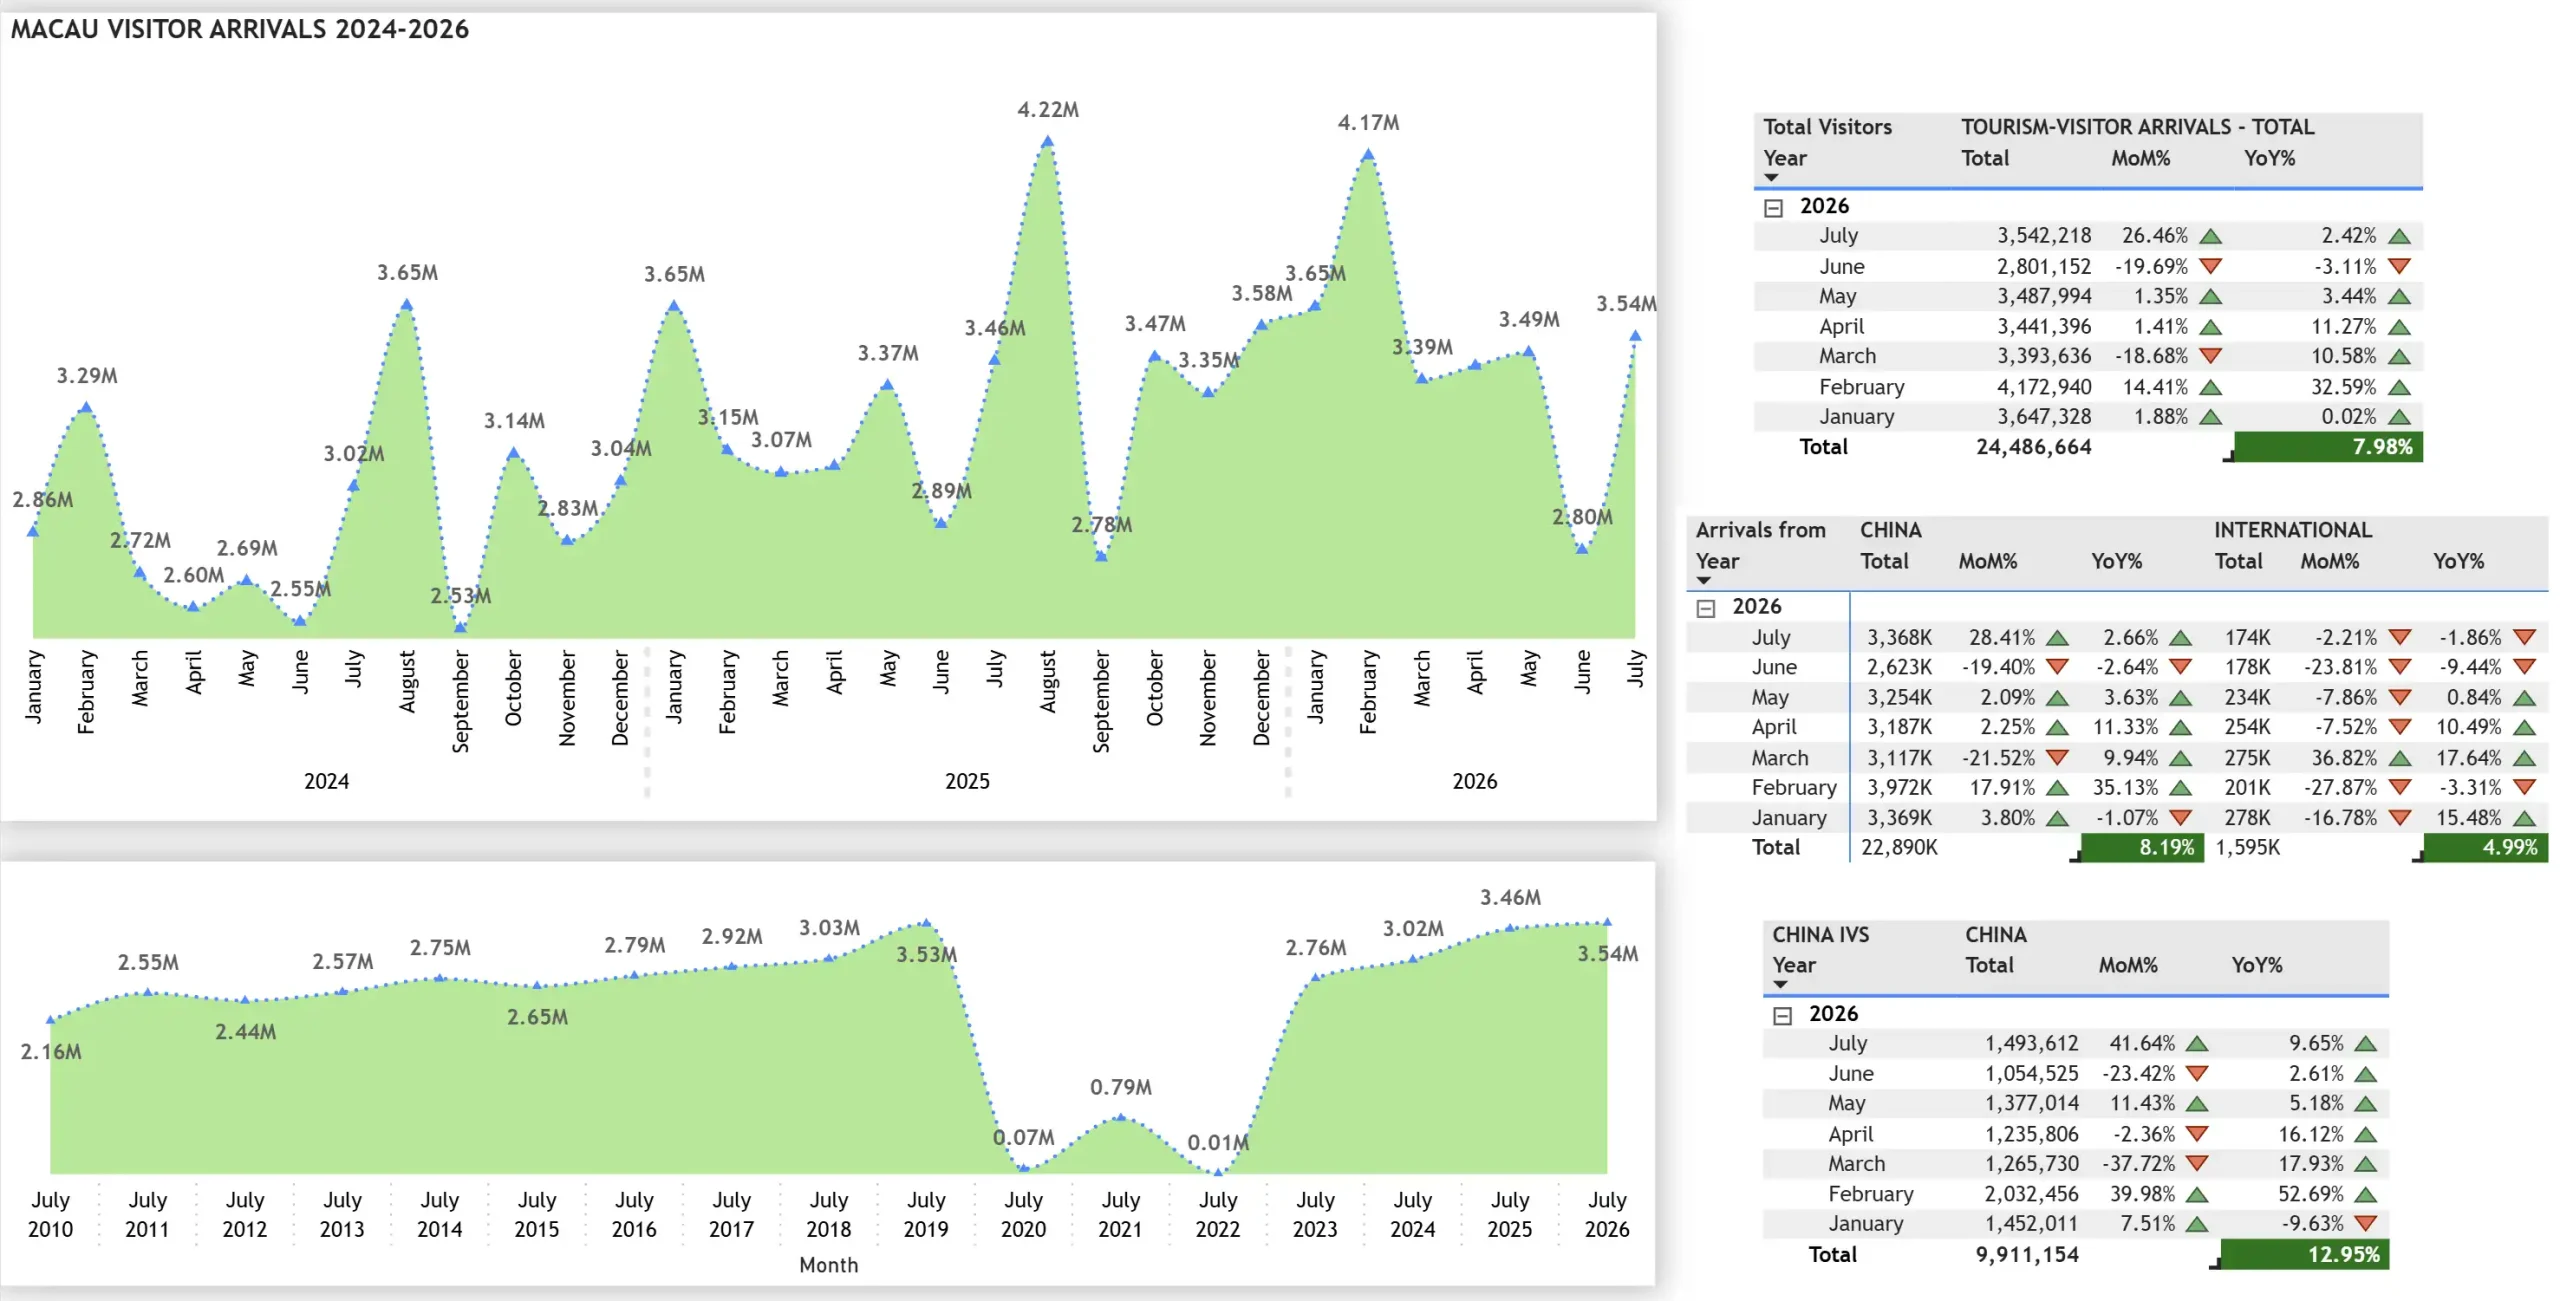Click the 9,911,154 China IVS total value
The height and width of the screenshot is (1301, 2560).
coord(2027,1255)
